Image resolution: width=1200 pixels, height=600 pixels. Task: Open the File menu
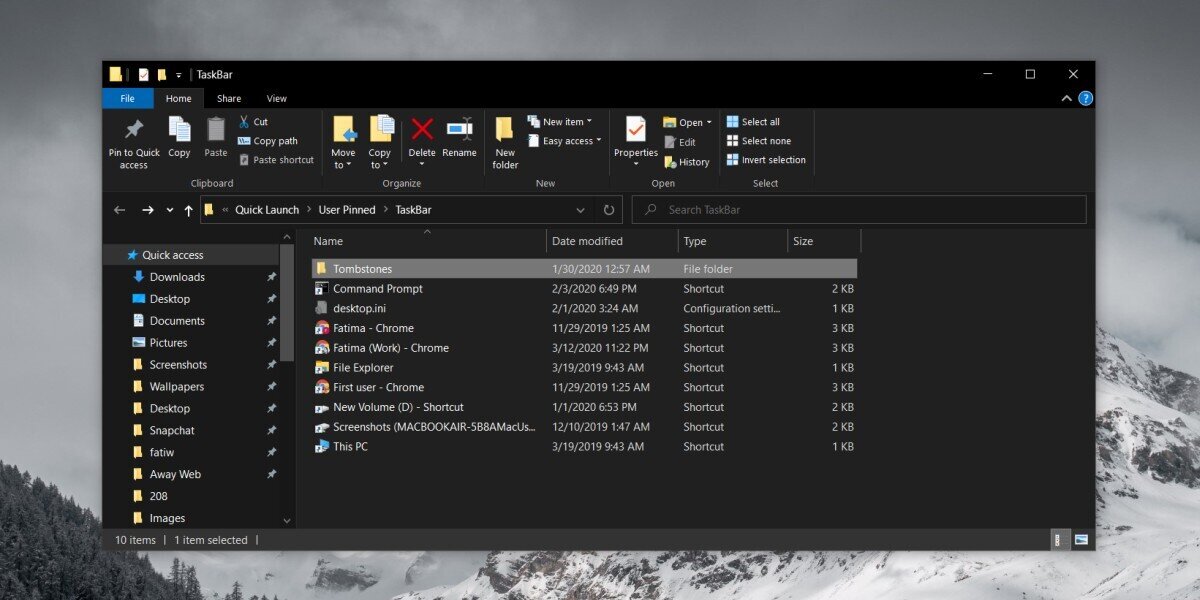click(127, 98)
